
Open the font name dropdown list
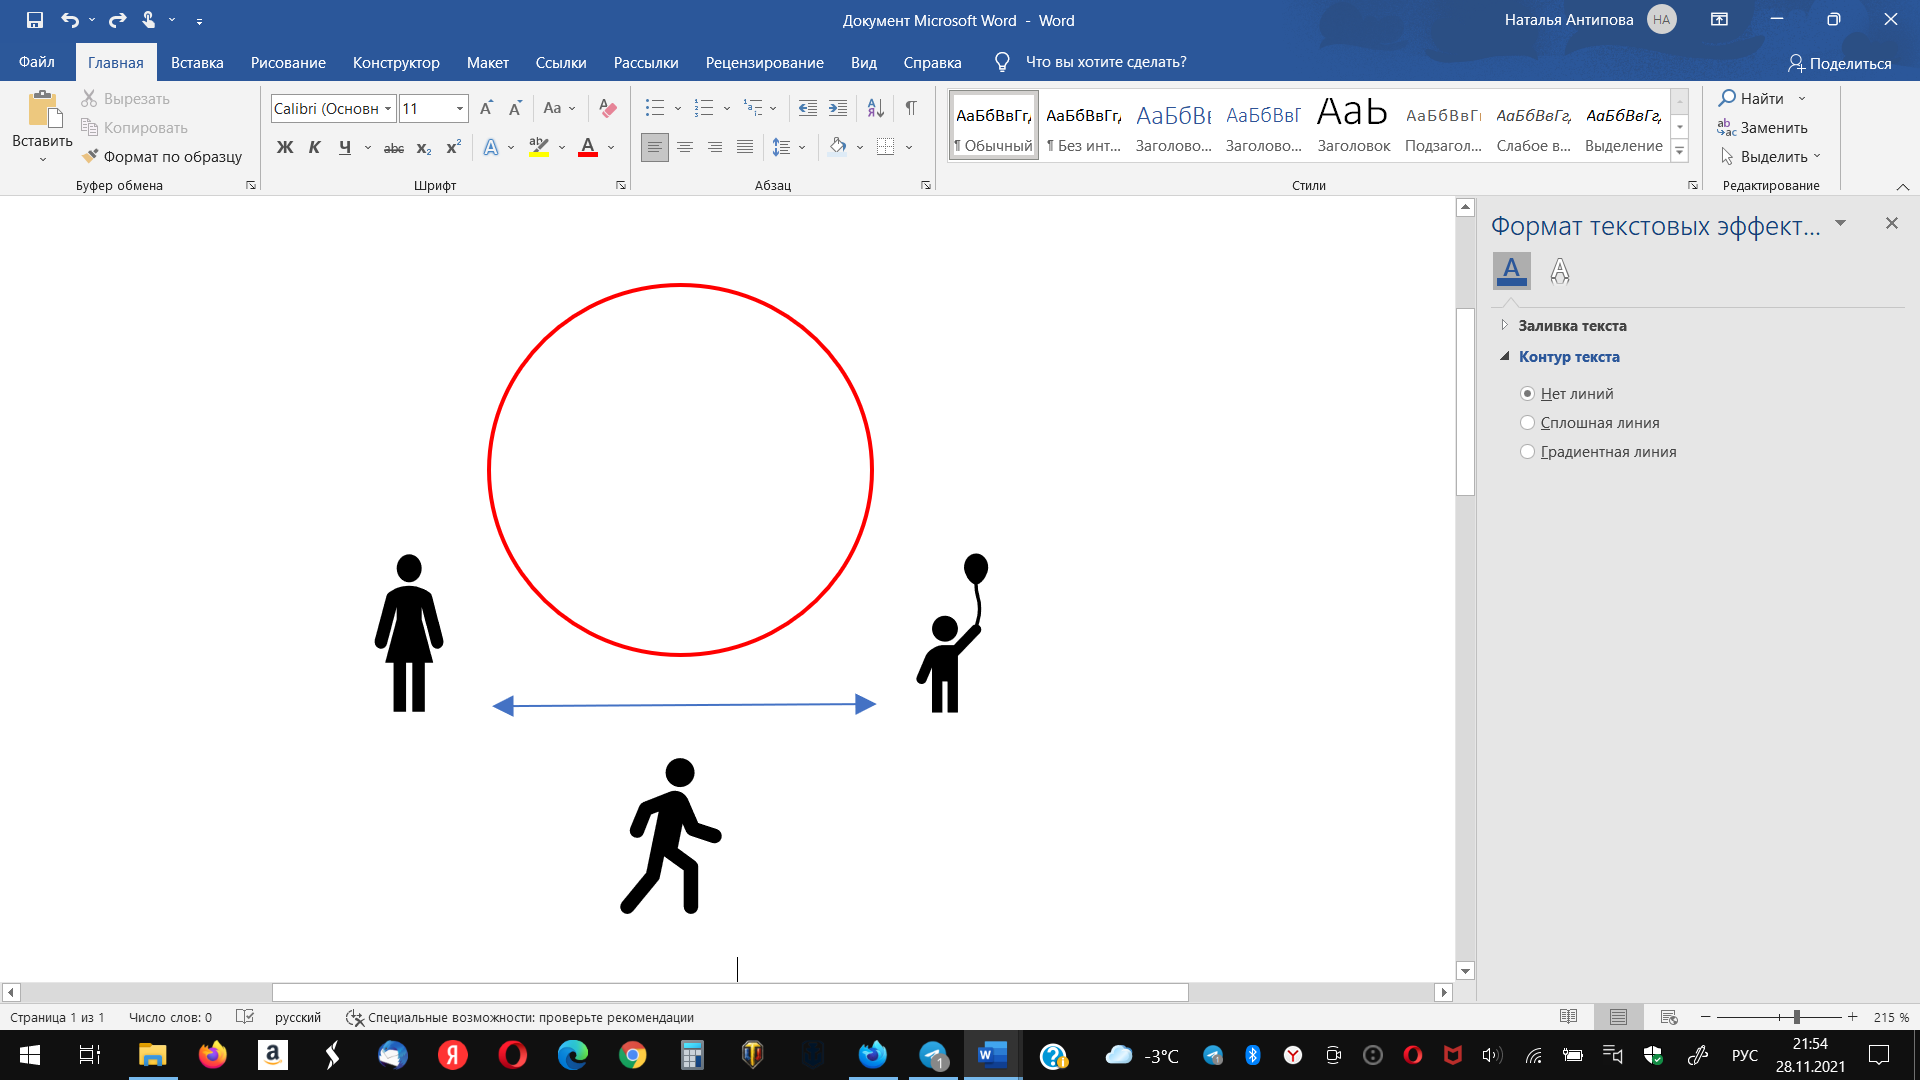click(x=388, y=108)
